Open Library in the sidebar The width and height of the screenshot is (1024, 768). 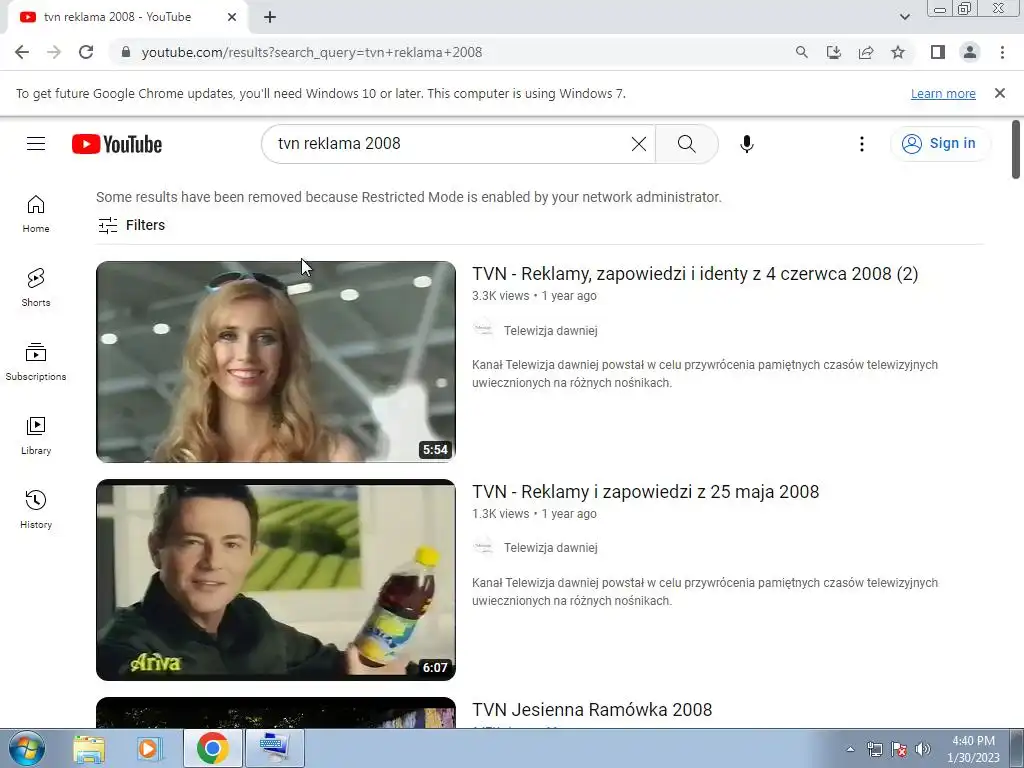[x=36, y=436]
